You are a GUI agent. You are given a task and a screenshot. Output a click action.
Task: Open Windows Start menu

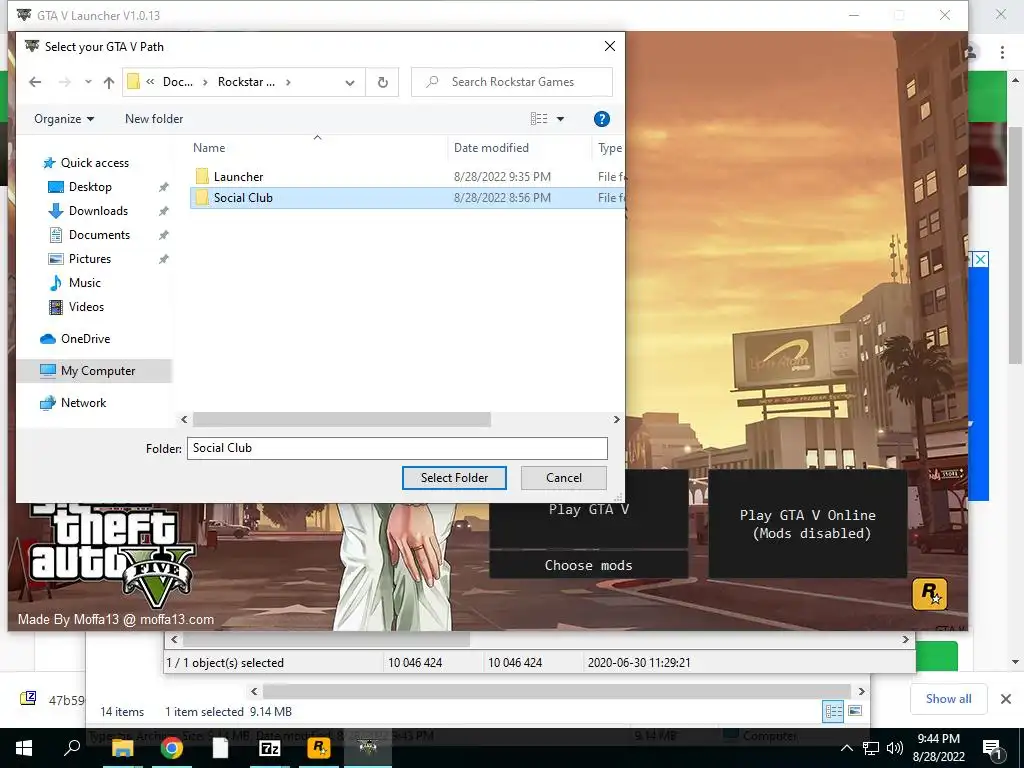(24, 748)
